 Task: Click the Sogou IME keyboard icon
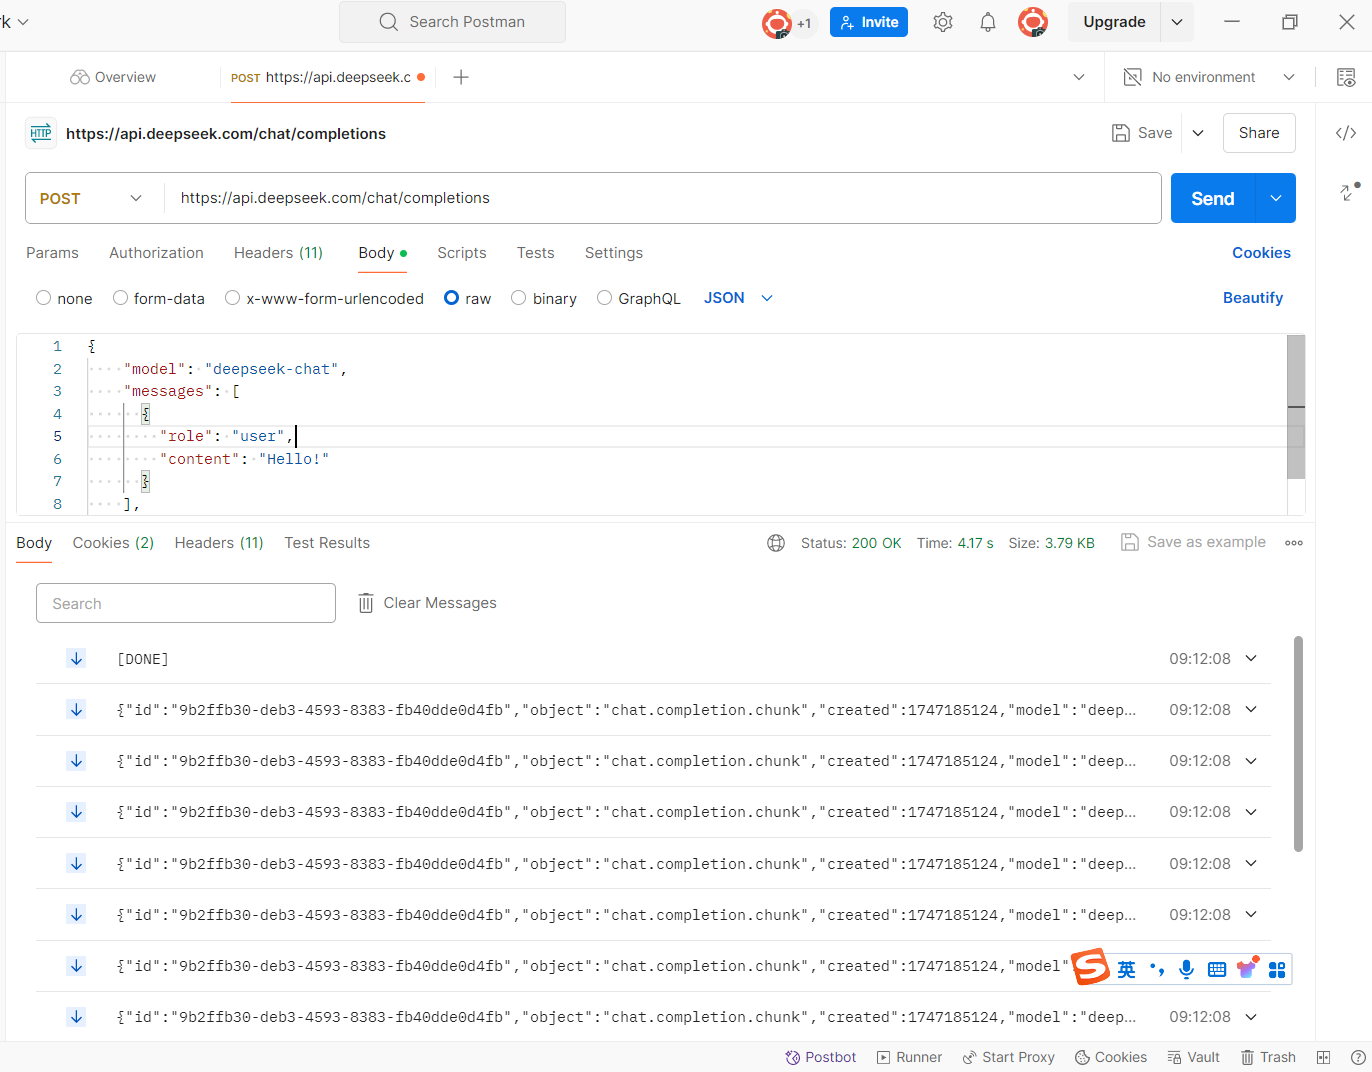pos(1217,969)
